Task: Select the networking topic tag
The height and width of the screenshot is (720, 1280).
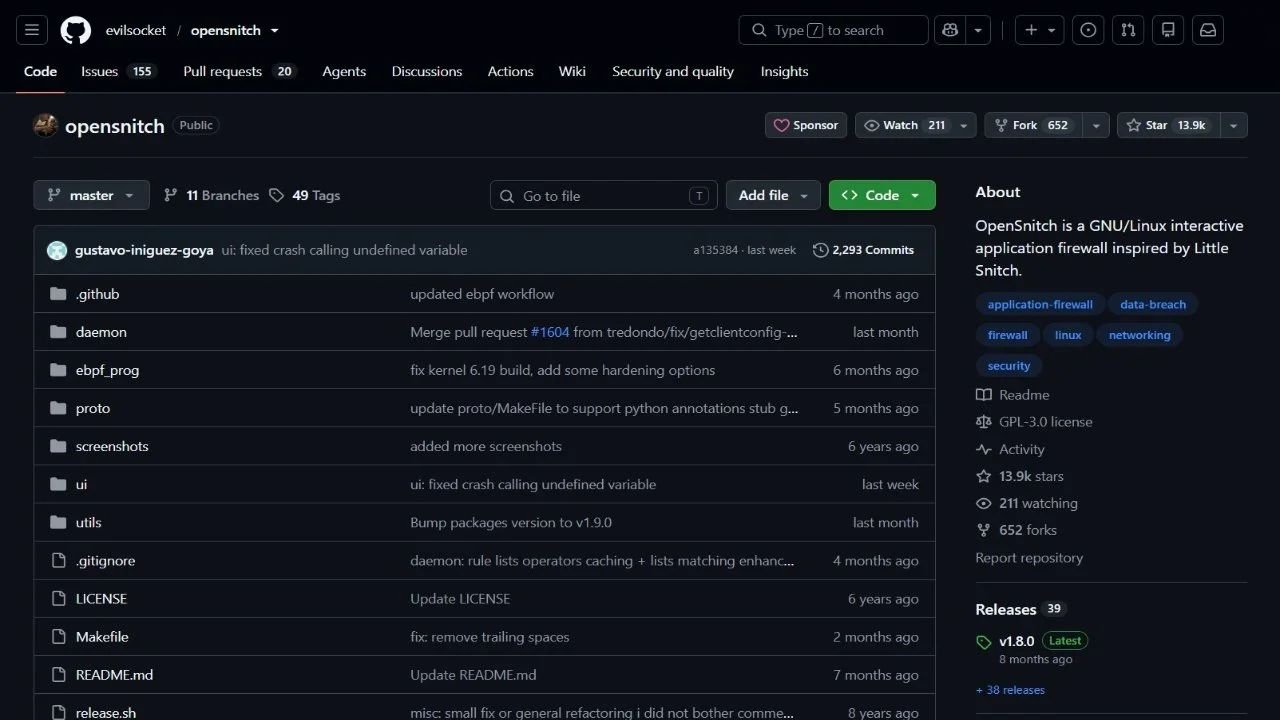Action: click(1139, 335)
